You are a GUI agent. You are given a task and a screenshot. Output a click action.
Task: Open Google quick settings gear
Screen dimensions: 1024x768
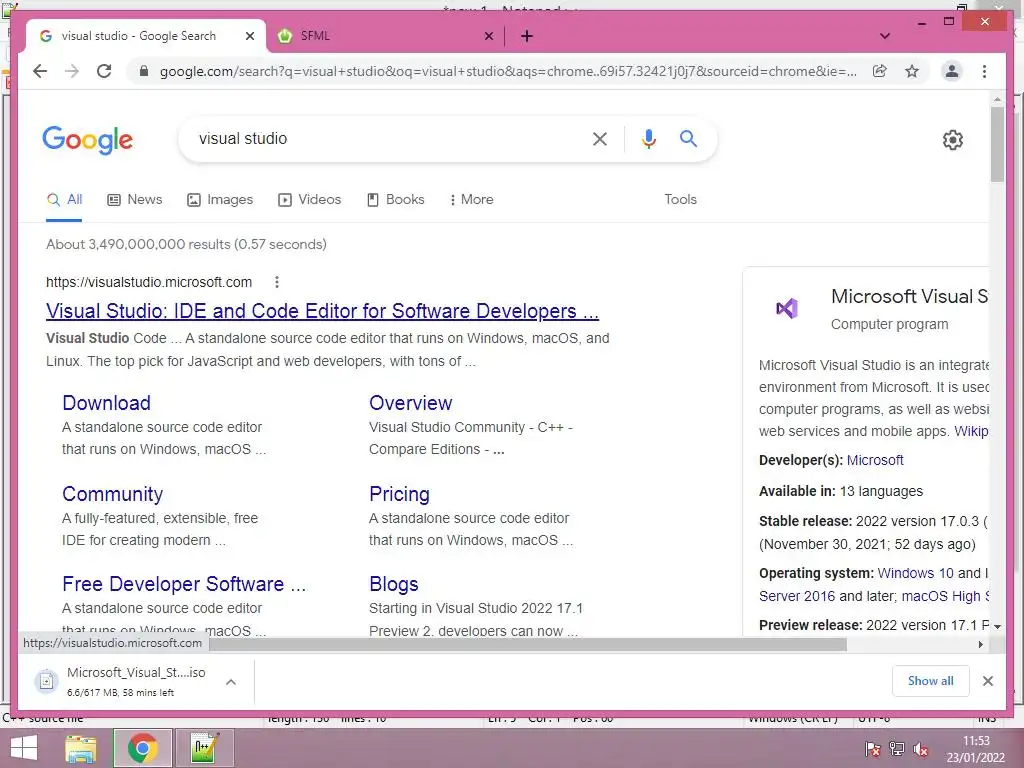click(x=953, y=140)
